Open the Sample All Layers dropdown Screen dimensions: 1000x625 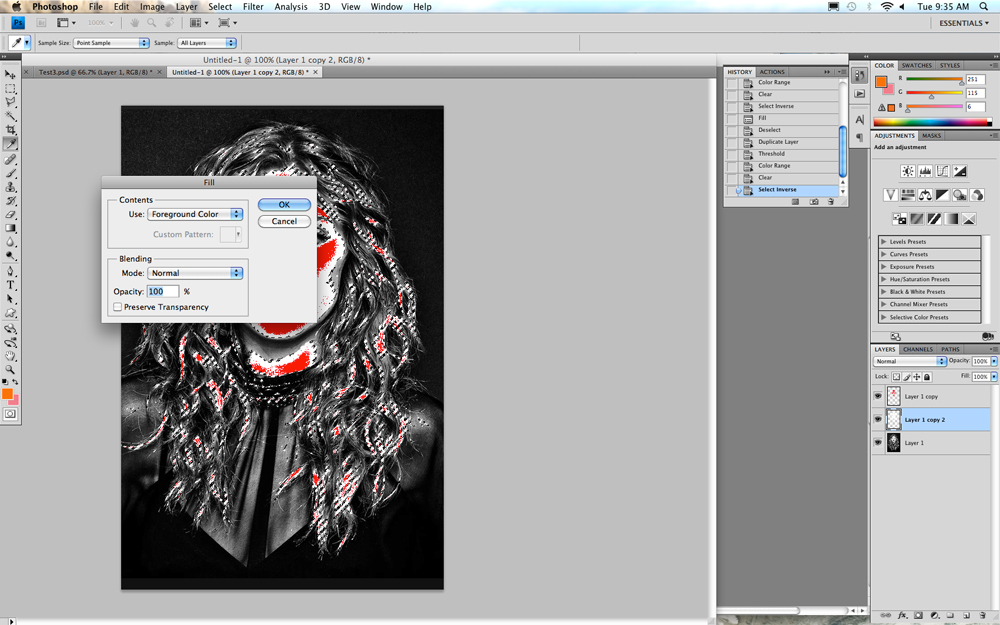click(x=207, y=43)
